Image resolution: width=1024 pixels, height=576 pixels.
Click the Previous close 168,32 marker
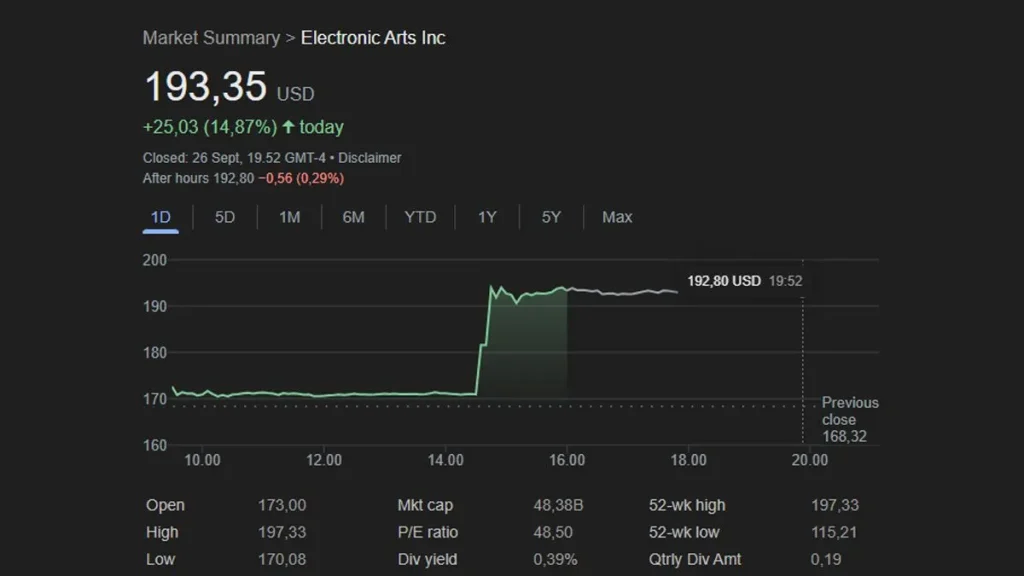pyautogui.click(x=849, y=420)
